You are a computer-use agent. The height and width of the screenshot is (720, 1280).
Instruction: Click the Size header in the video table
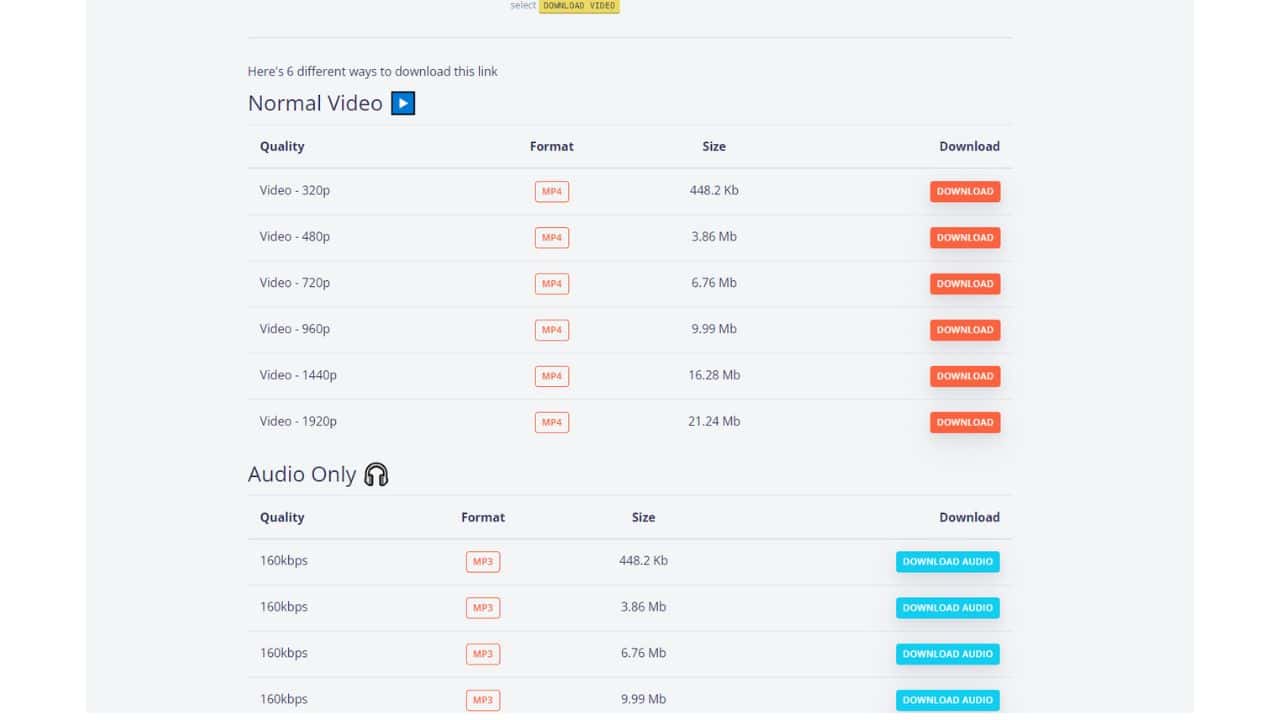coord(714,146)
